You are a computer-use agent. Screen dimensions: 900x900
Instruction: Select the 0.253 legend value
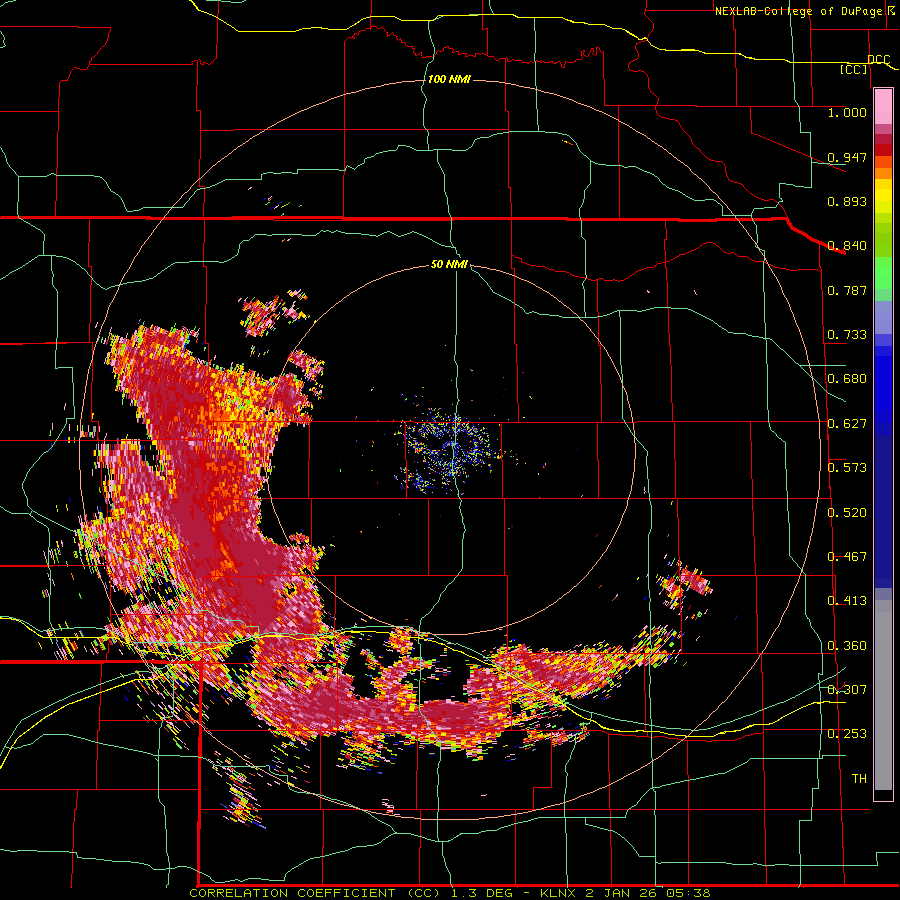click(x=847, y=734)
